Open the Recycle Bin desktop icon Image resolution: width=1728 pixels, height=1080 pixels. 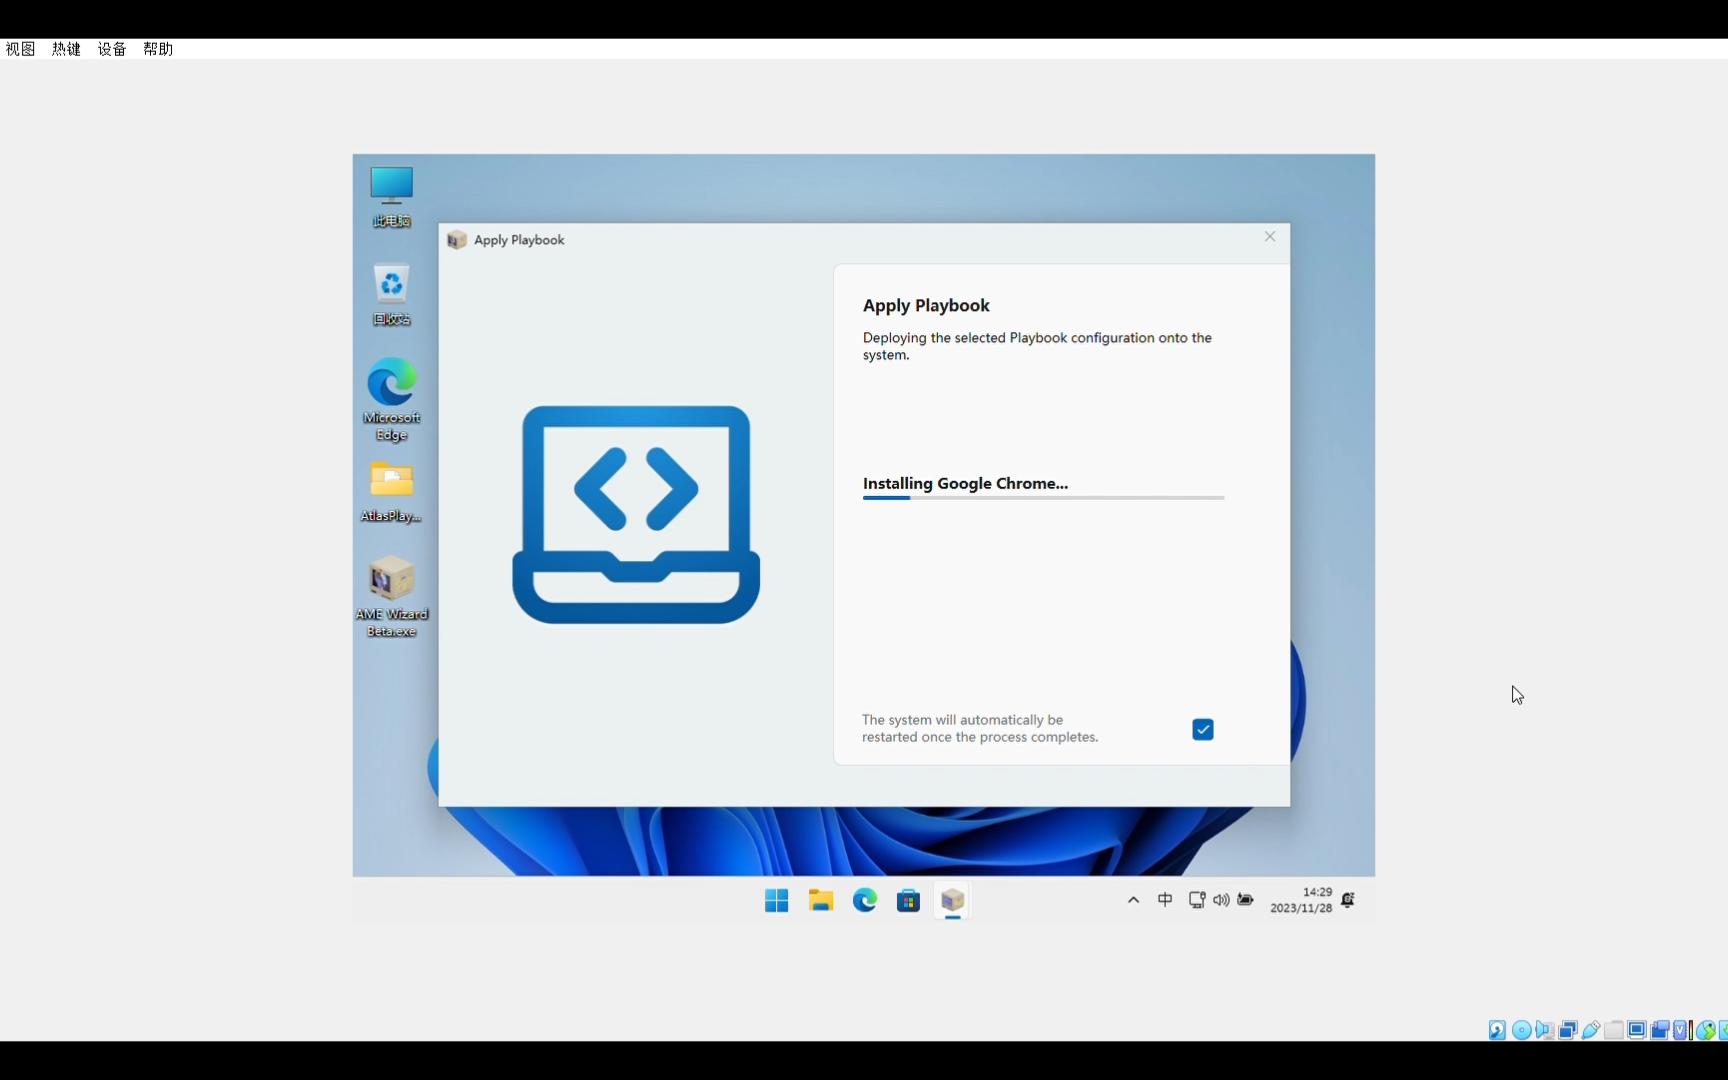coord(391,295)
